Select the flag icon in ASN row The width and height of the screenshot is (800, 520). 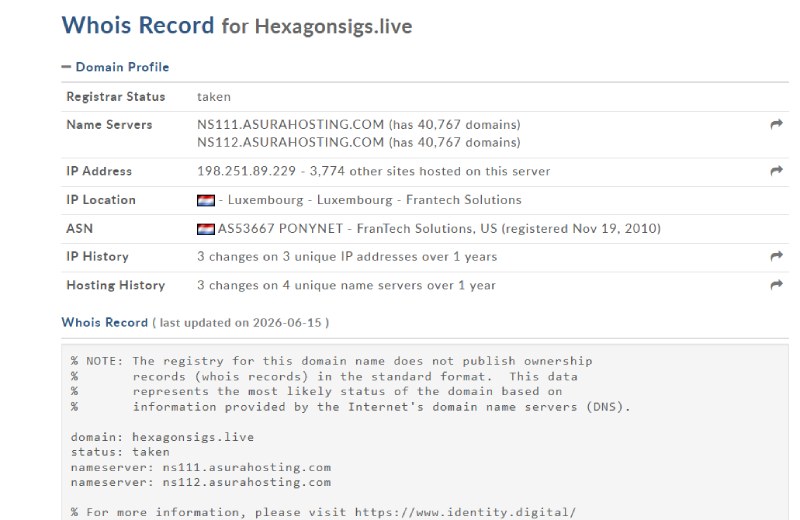click(x=206, y=229)
